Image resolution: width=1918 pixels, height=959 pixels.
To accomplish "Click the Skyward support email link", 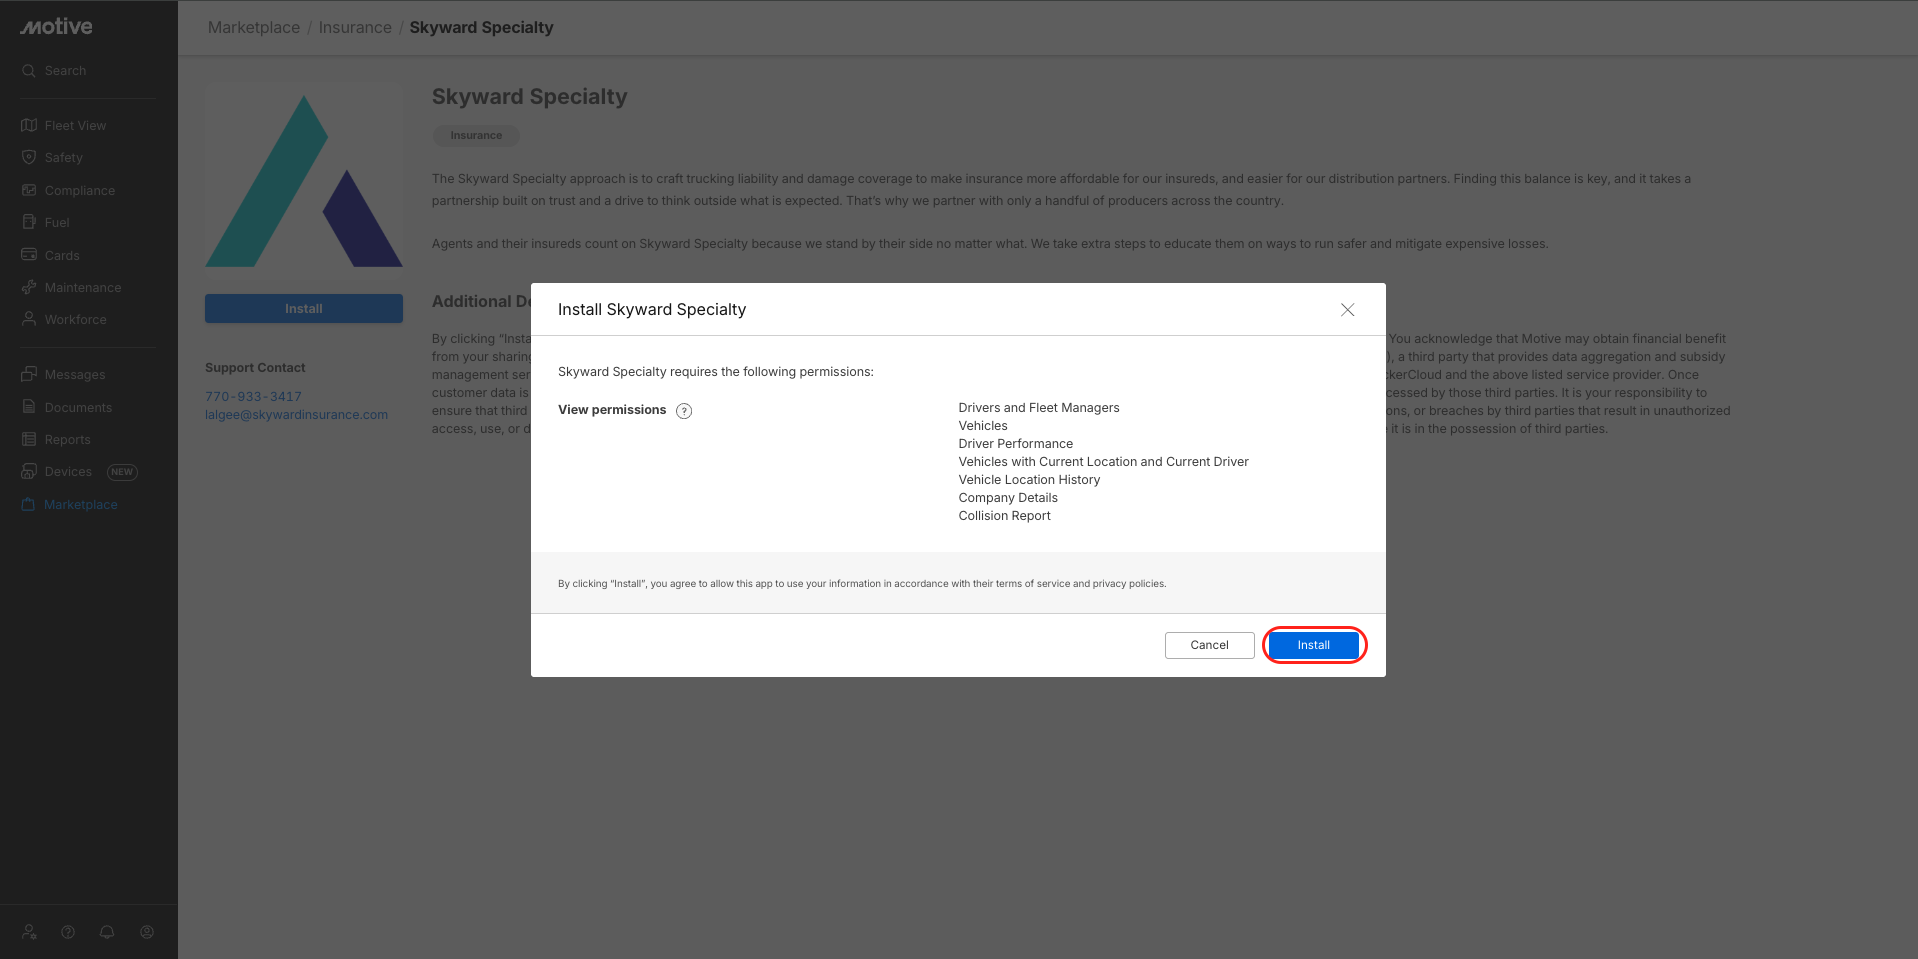I will pyautogui.click(x=296, y=415).
